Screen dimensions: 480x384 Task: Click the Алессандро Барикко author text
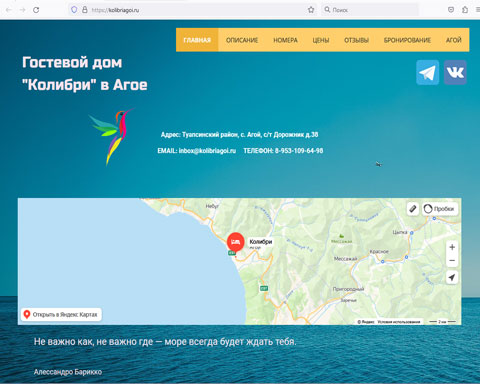point(68,372)
